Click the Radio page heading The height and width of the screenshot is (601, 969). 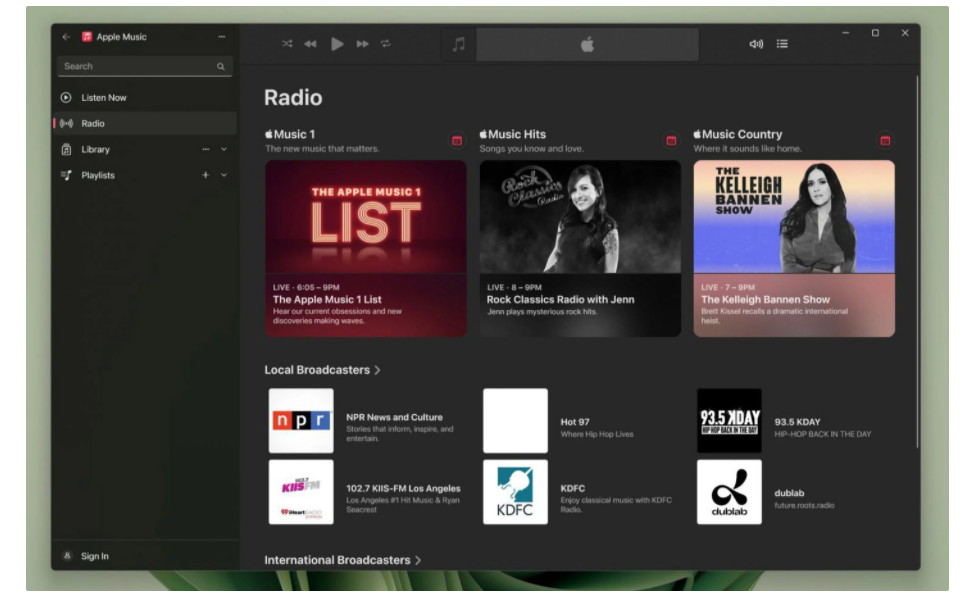(293, 98)
